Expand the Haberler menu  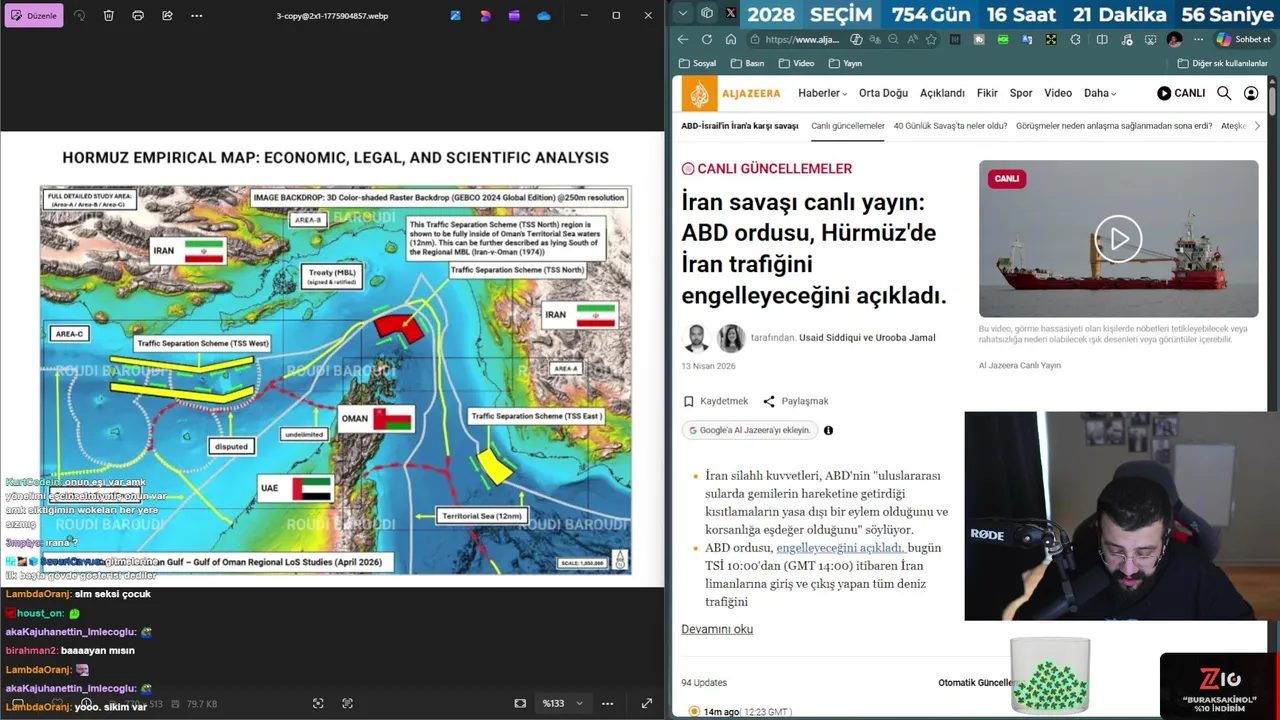(822, 93)
